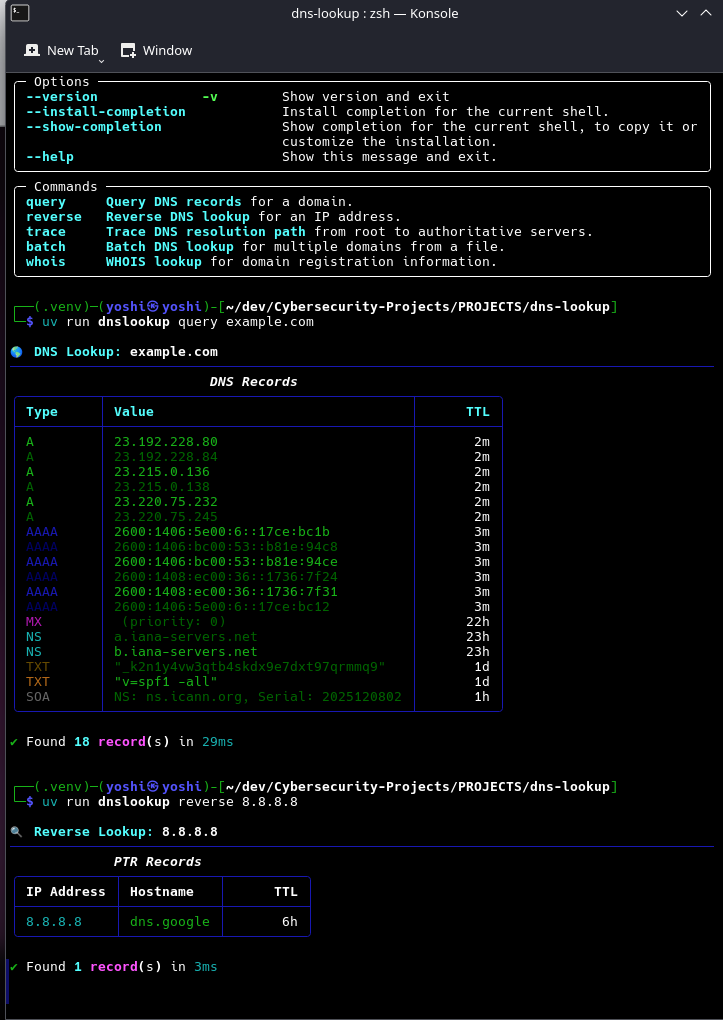Click the --show-completion option
Screen dimensions: 723x1020
[x=94, y=127]
